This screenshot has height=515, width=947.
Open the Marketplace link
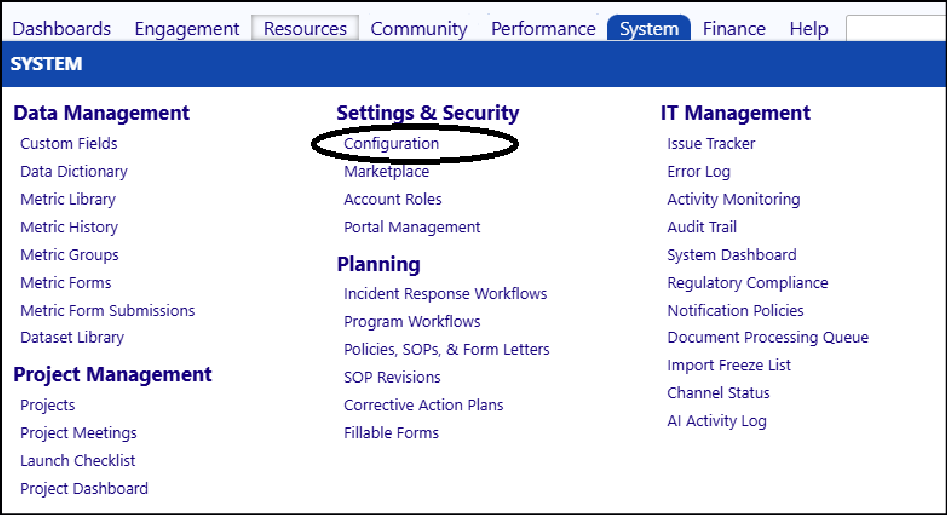(x=387, y=171)
